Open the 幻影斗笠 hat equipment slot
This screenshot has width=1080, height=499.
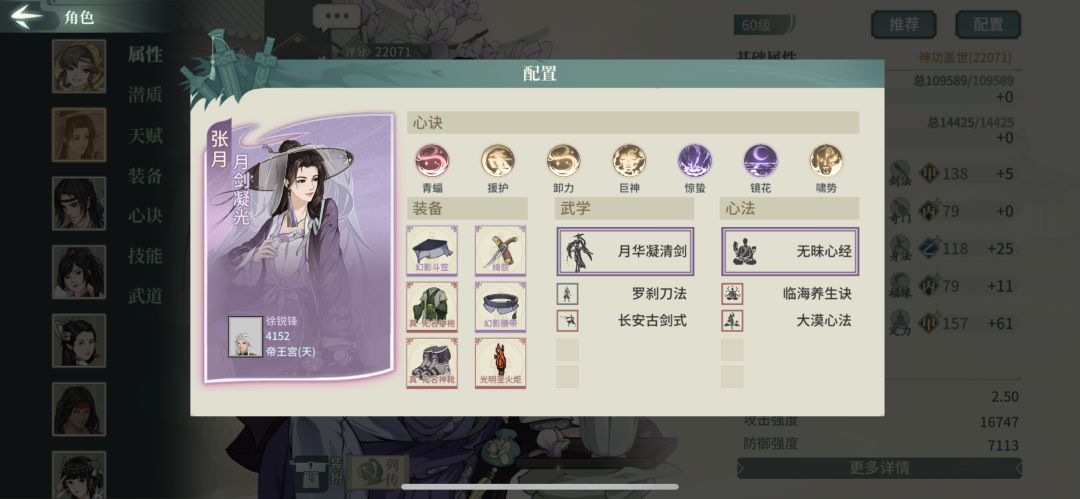pos(432,251)
